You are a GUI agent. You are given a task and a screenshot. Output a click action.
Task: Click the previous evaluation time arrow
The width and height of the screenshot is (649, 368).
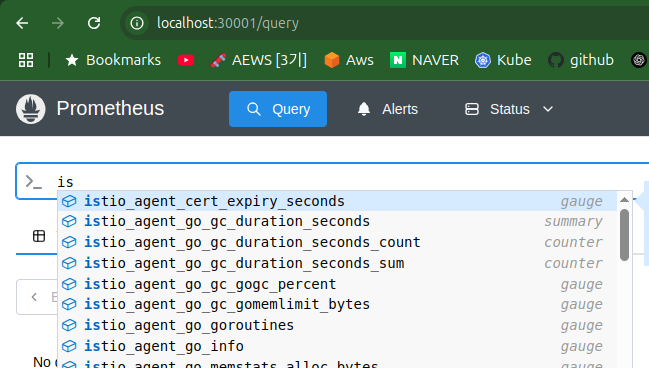coord(34,297)
